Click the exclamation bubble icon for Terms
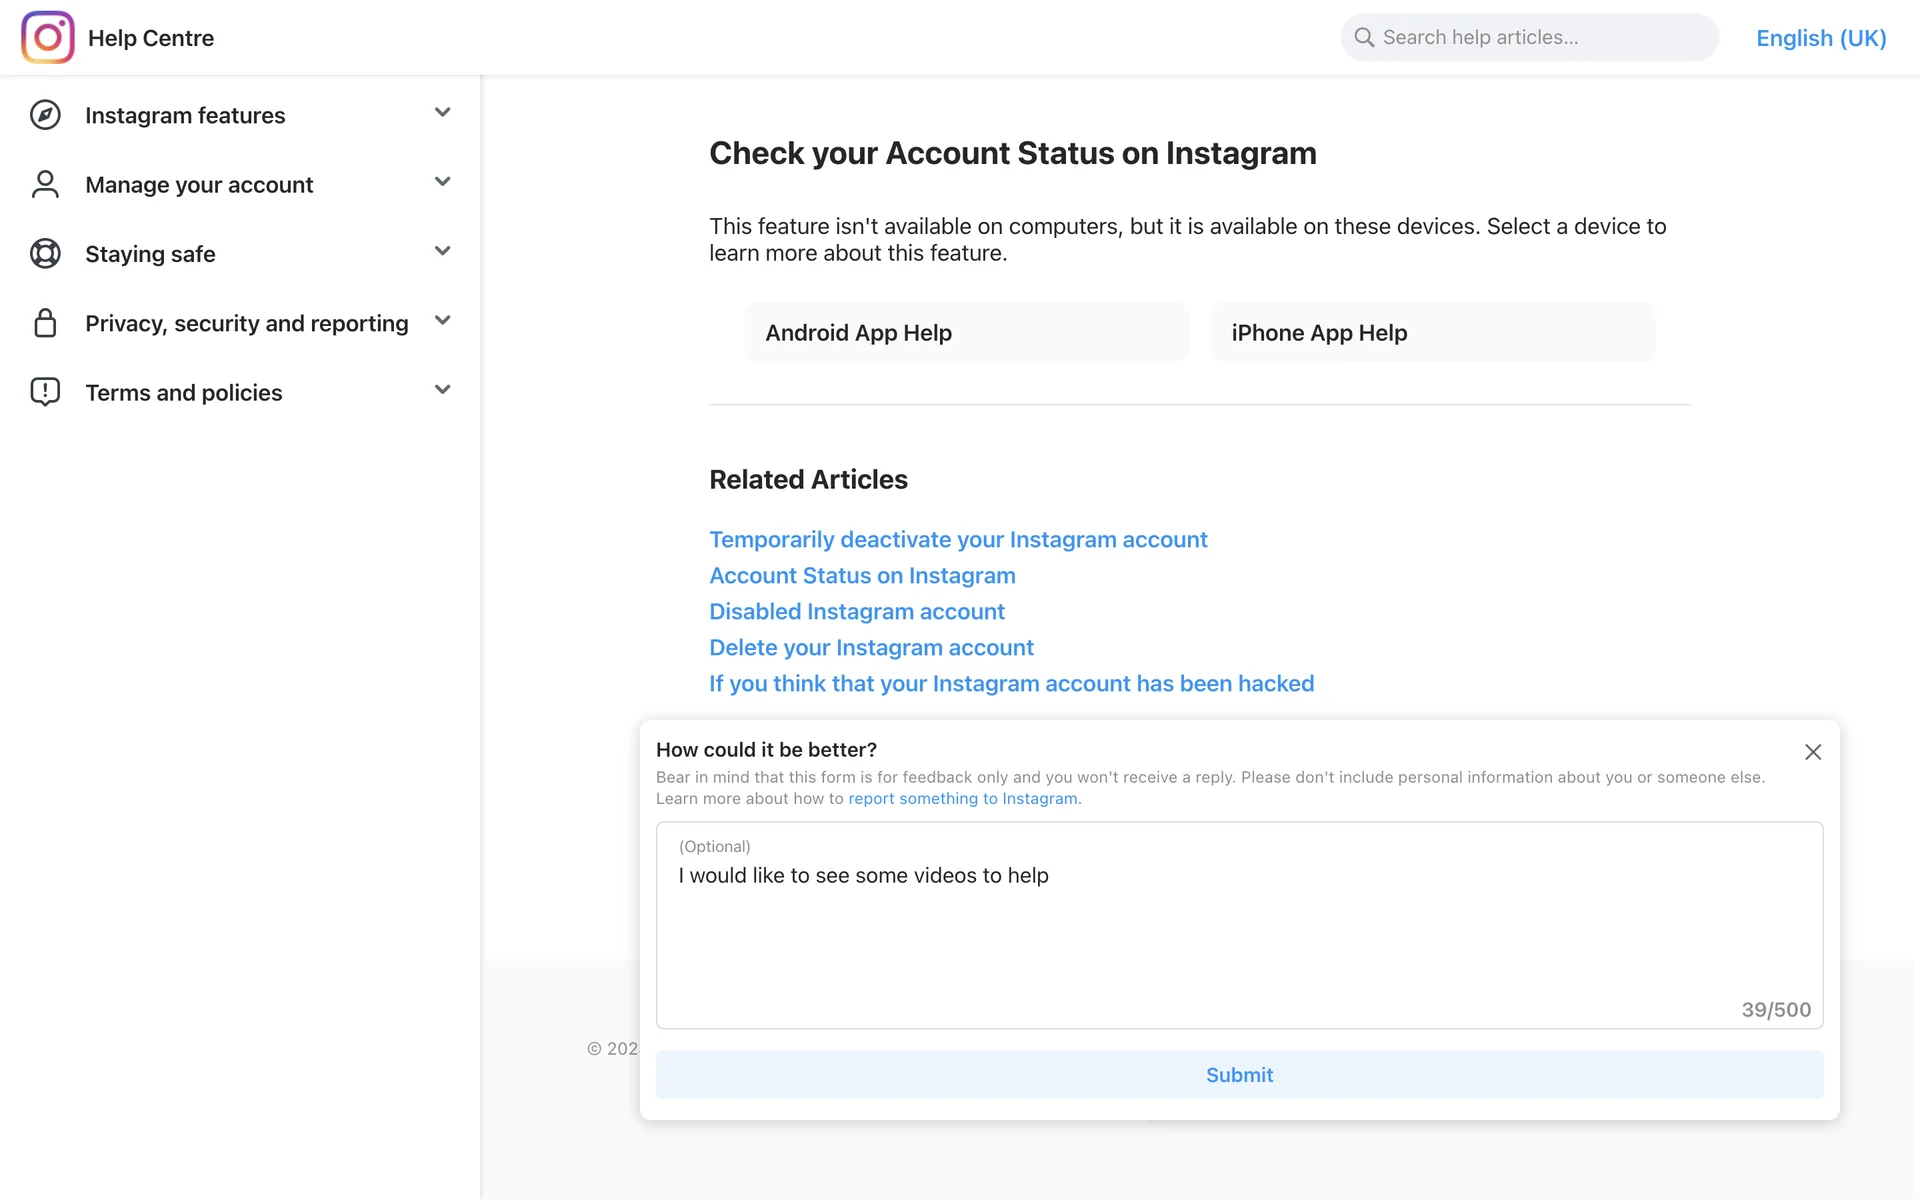 [45, 392]
